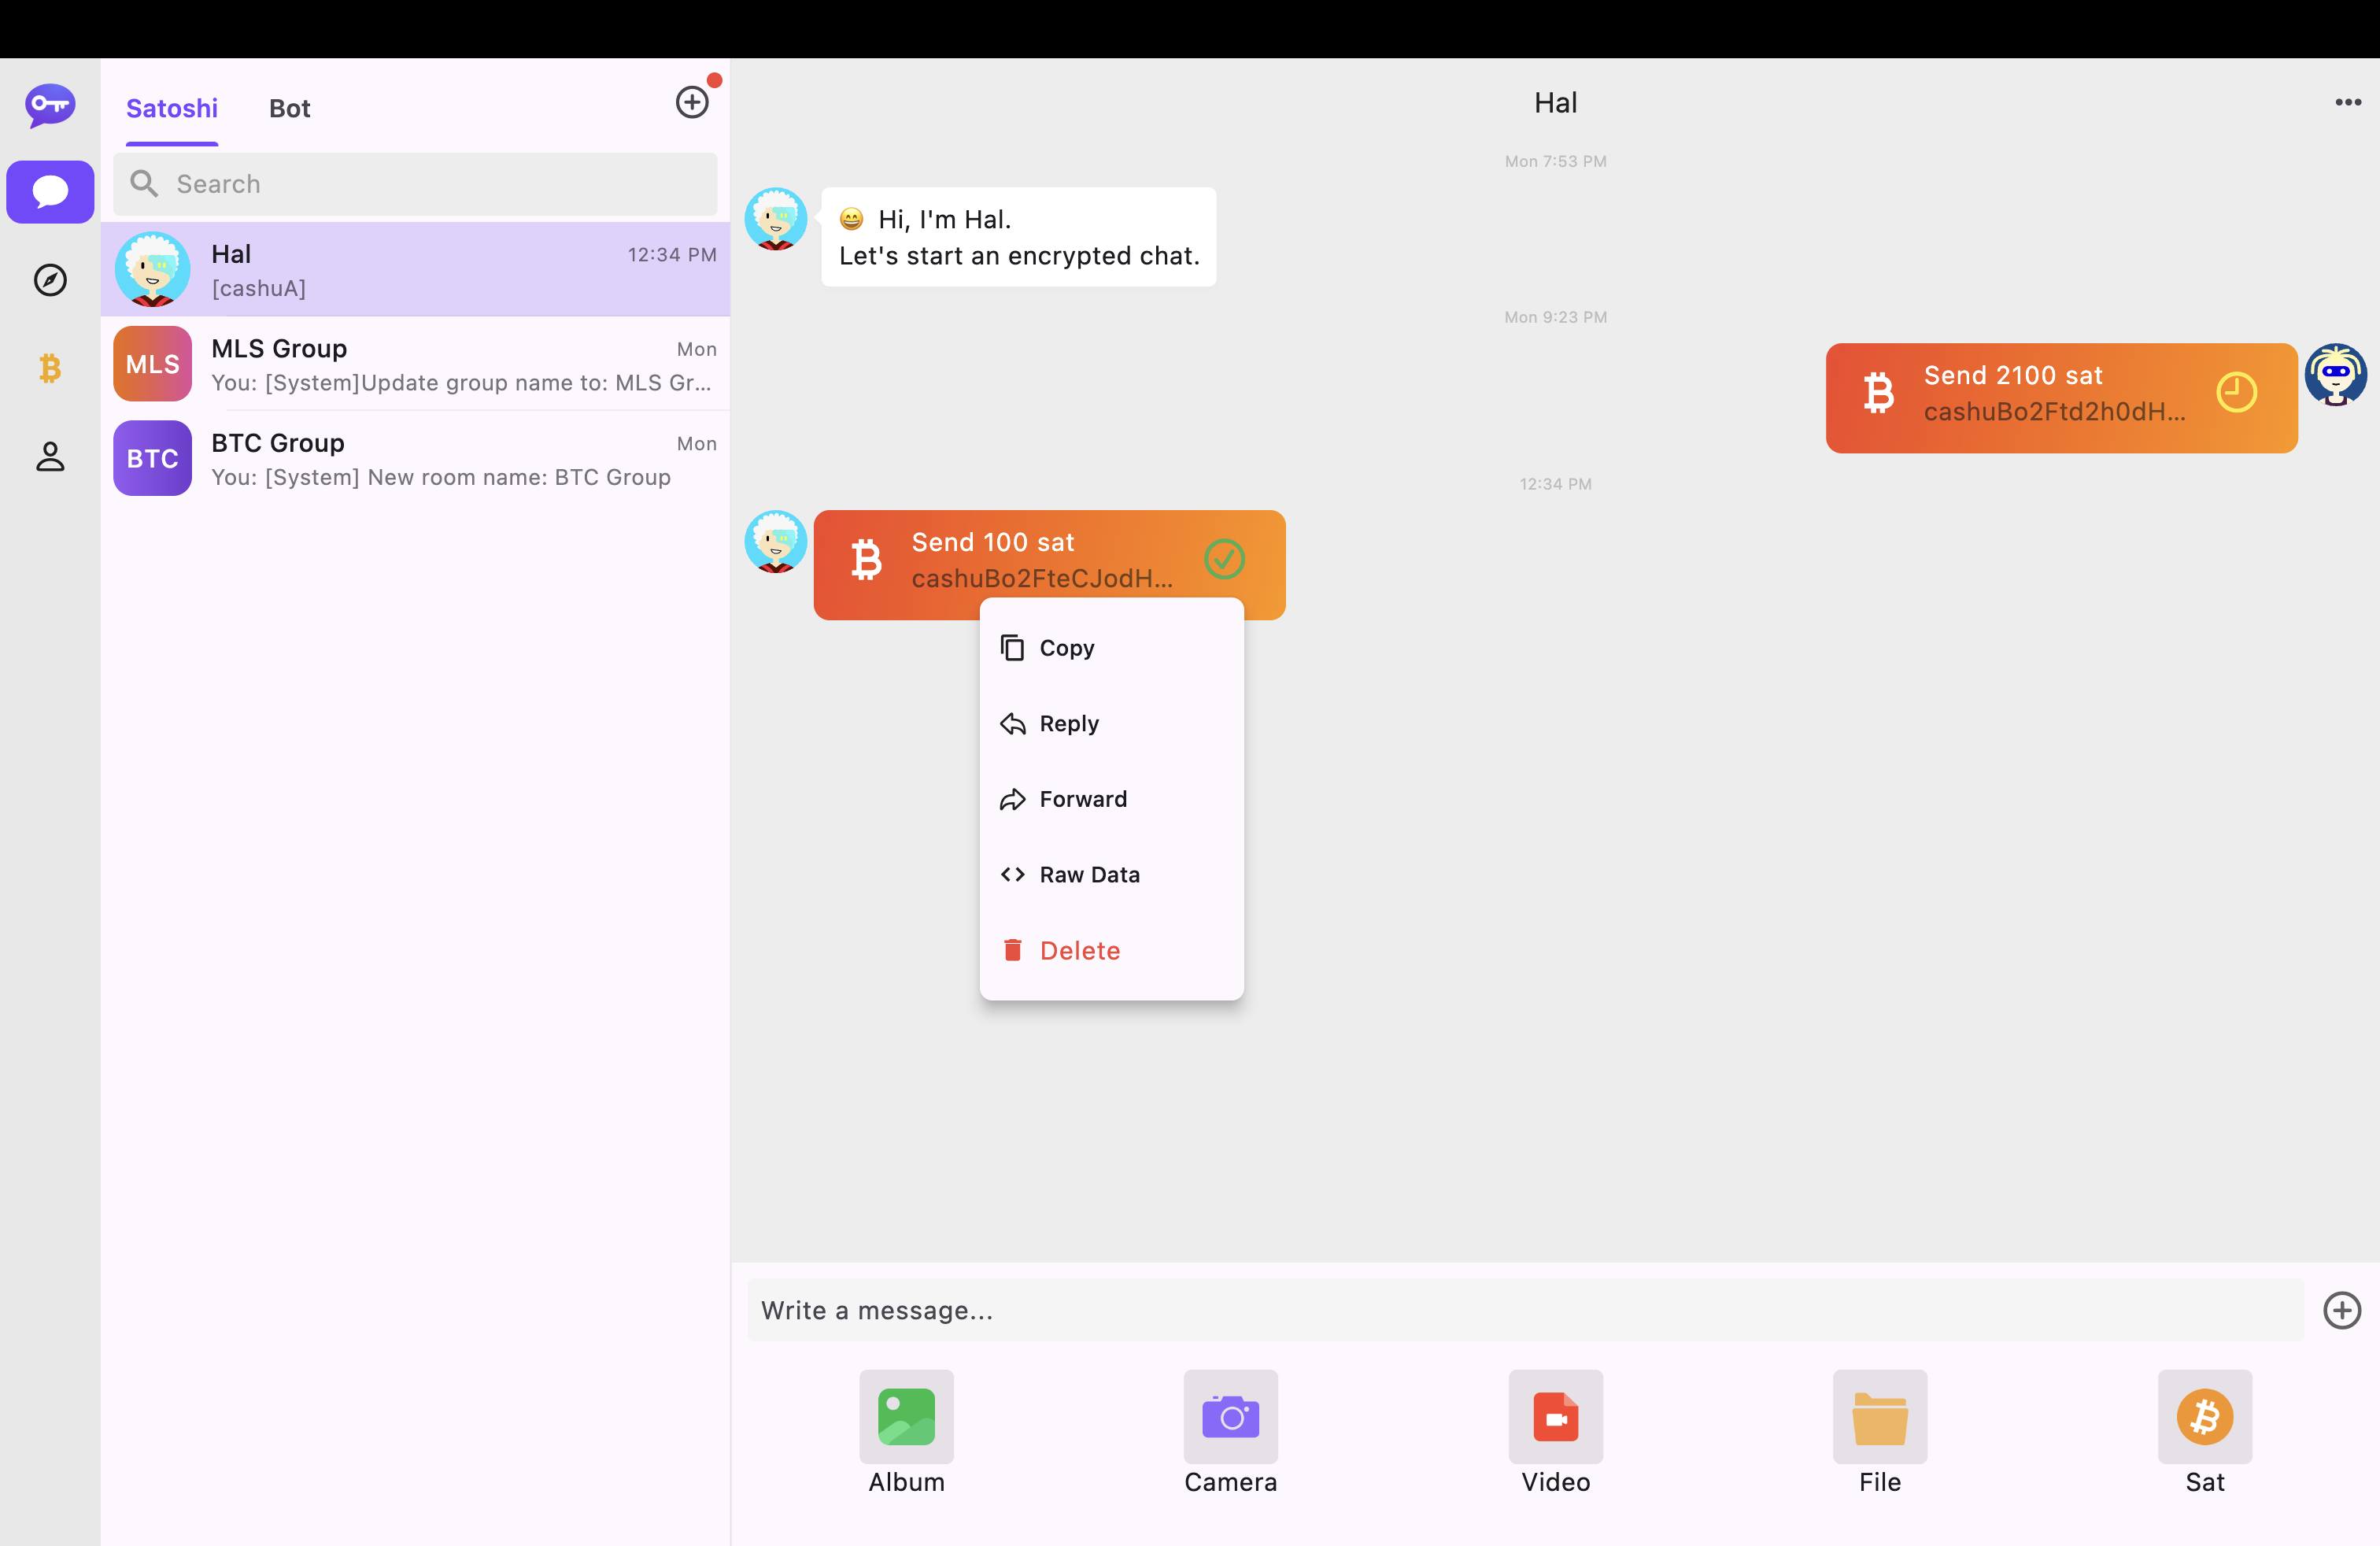Click the Sat Bitcoin send icon
The image size is (2380, 1546).
coord(2204,1416)
